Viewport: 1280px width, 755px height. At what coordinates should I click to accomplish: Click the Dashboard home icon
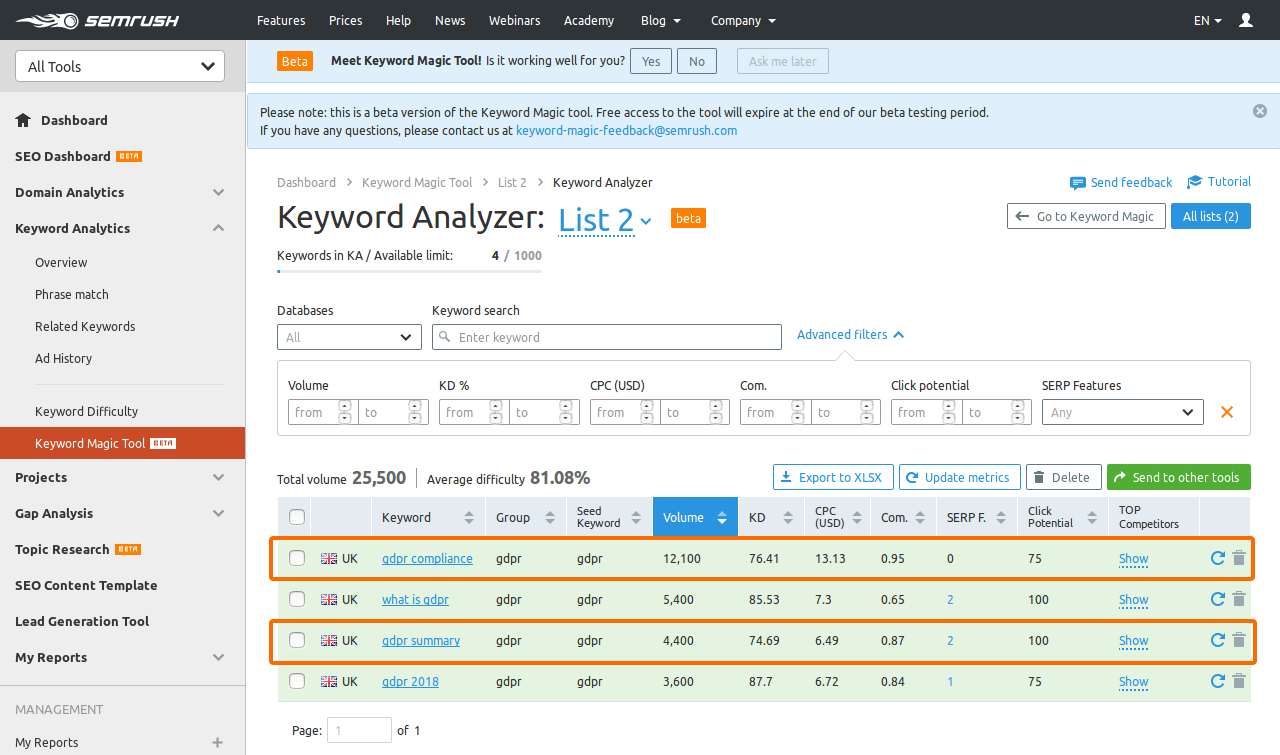(x=23, y=120)
